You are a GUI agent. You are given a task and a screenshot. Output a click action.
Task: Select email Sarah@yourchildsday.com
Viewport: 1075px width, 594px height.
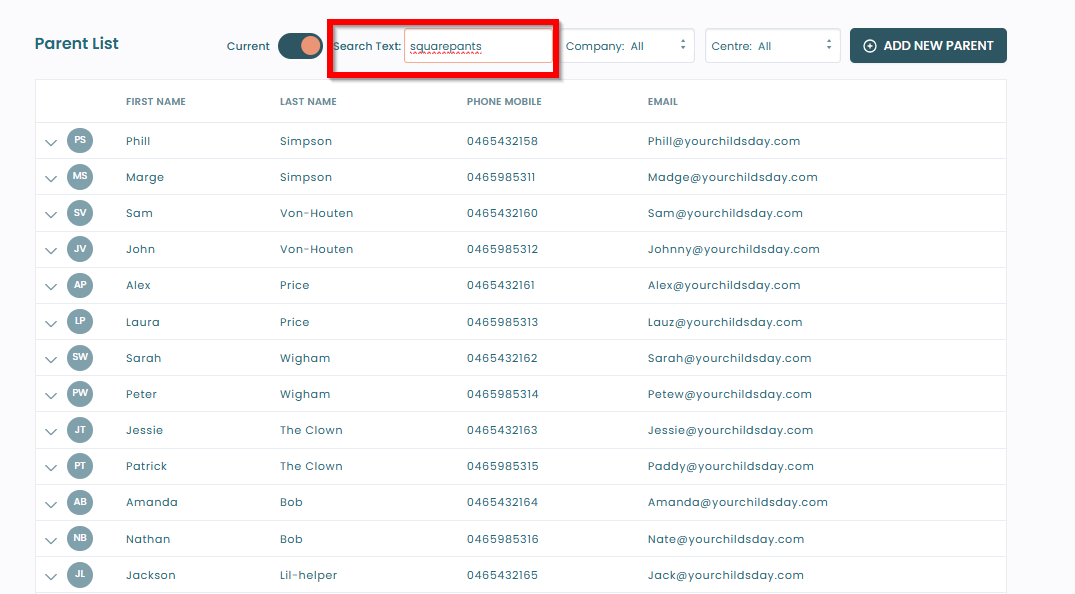[729, 358]
